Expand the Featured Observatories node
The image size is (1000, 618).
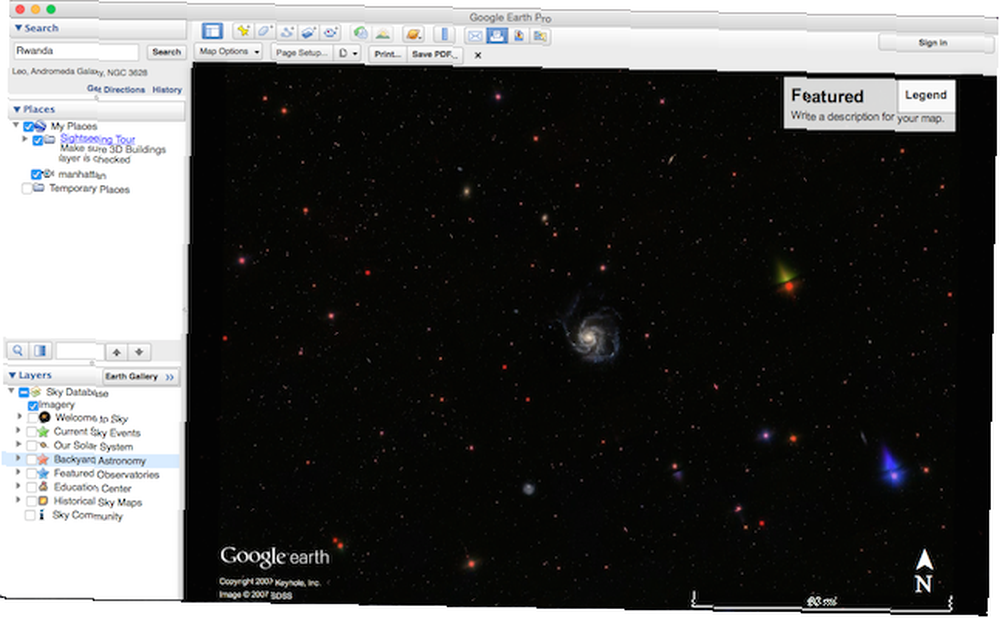click(18, 472)
